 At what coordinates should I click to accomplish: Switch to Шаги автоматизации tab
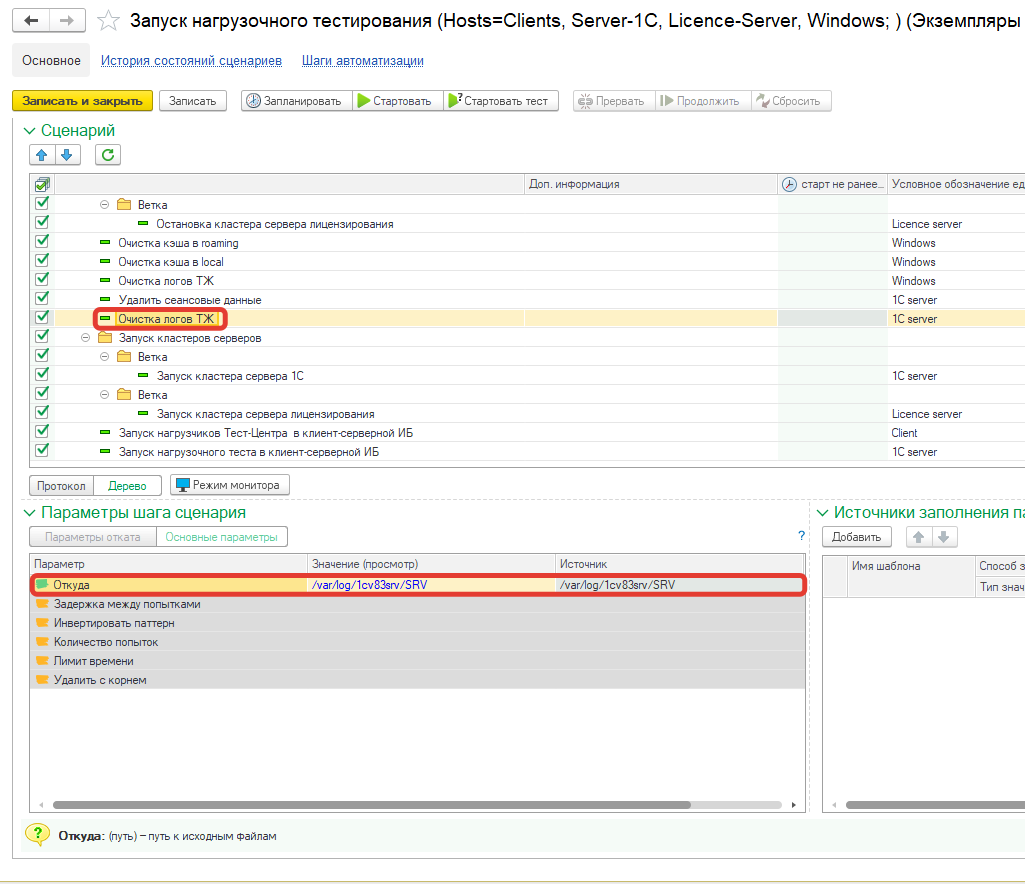click(362, 61)
